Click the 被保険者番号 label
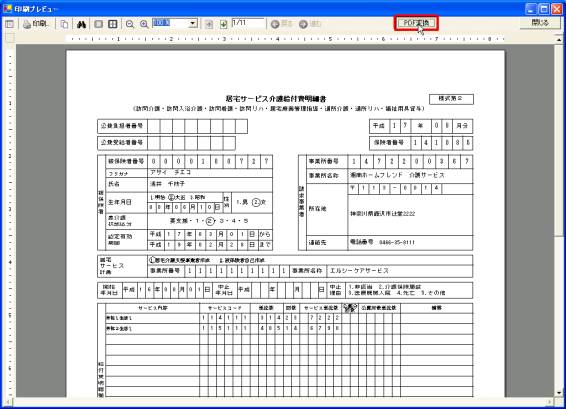Screen dimensions: 566x409 point(126,161)
